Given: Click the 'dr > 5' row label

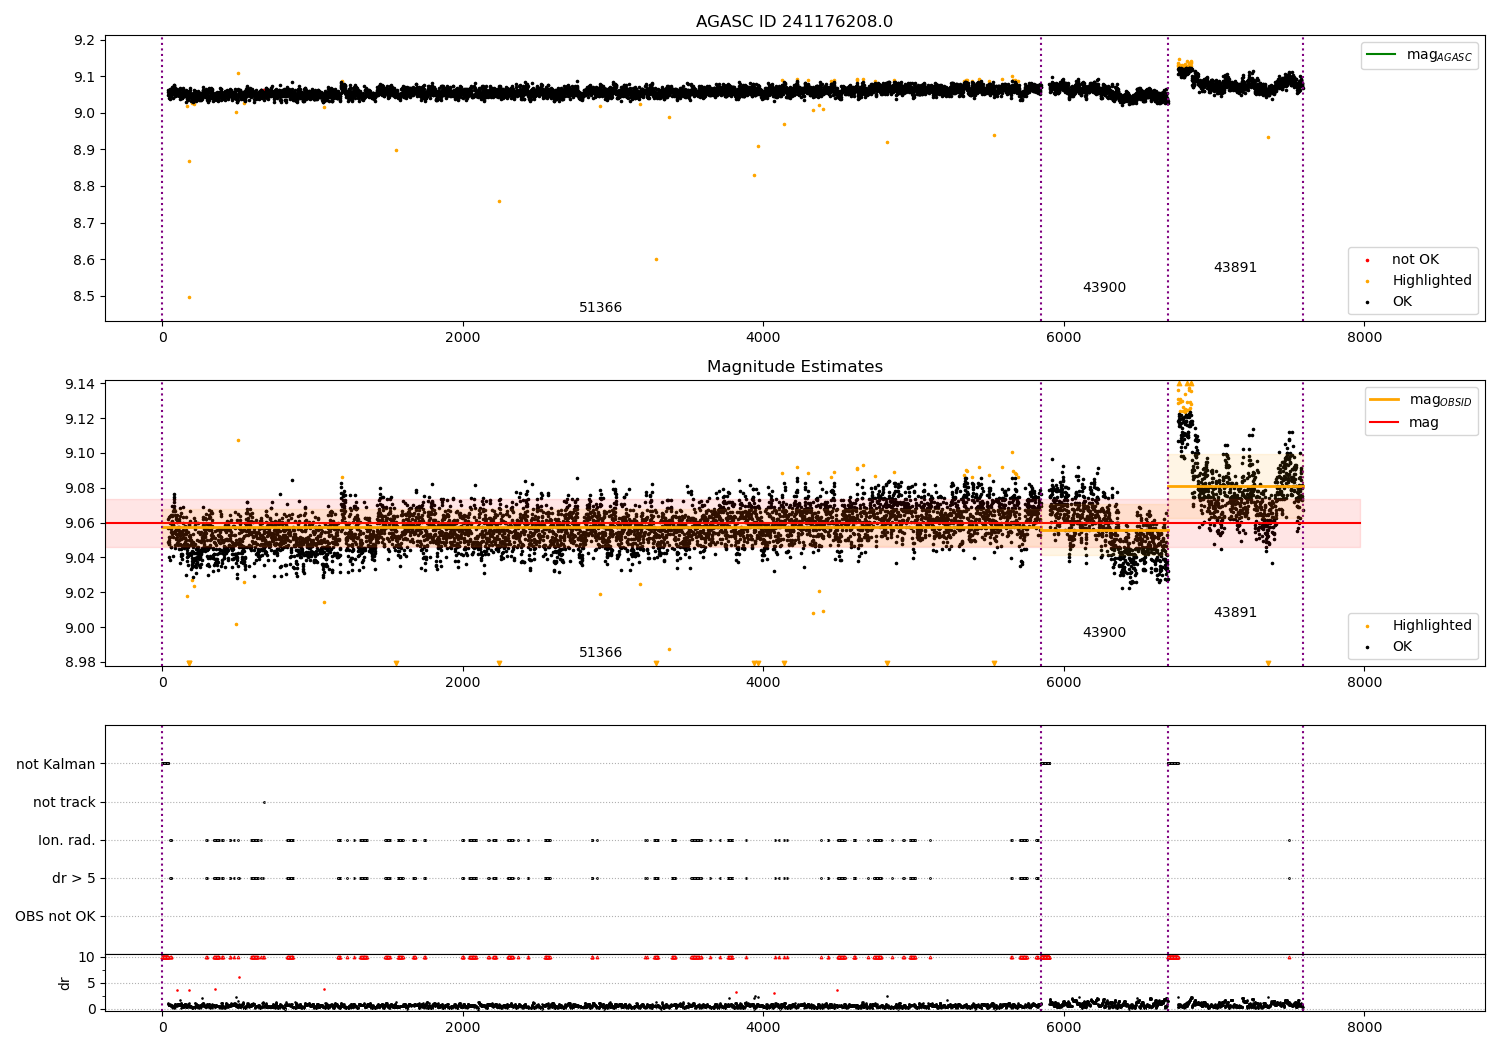Looking at the screenshot, I should click(74, 879).
